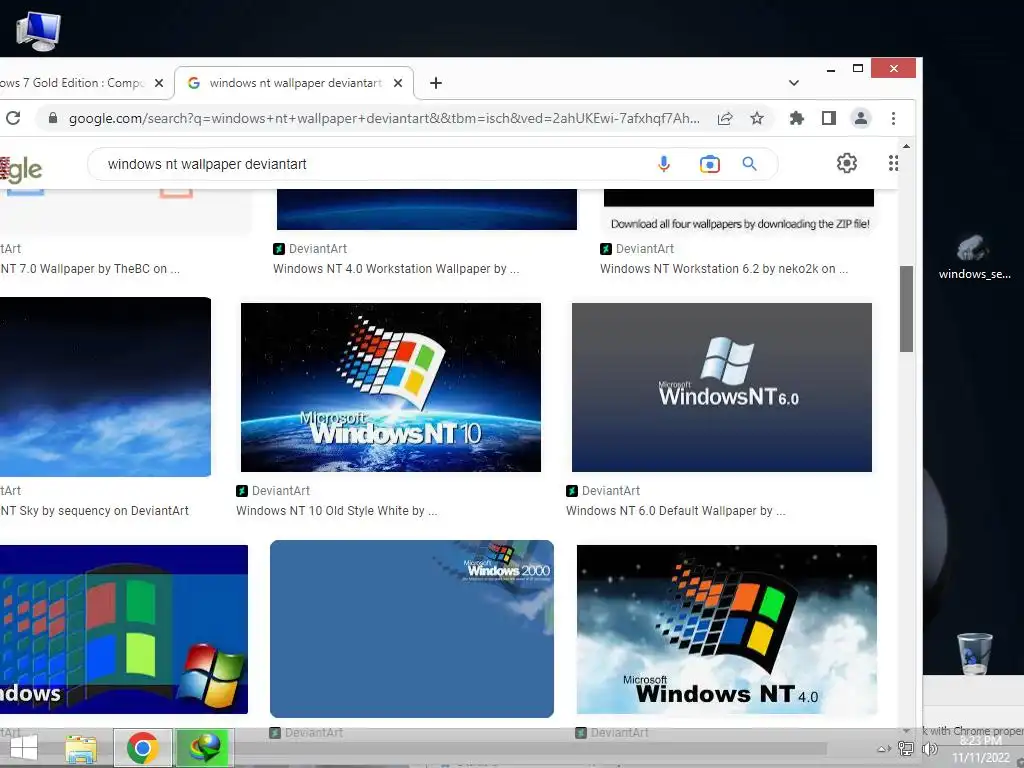The width and height of the screenshot is (1024, 768).
Task: Click the share page icon in address bar
Action: click(x=725, y=118)
